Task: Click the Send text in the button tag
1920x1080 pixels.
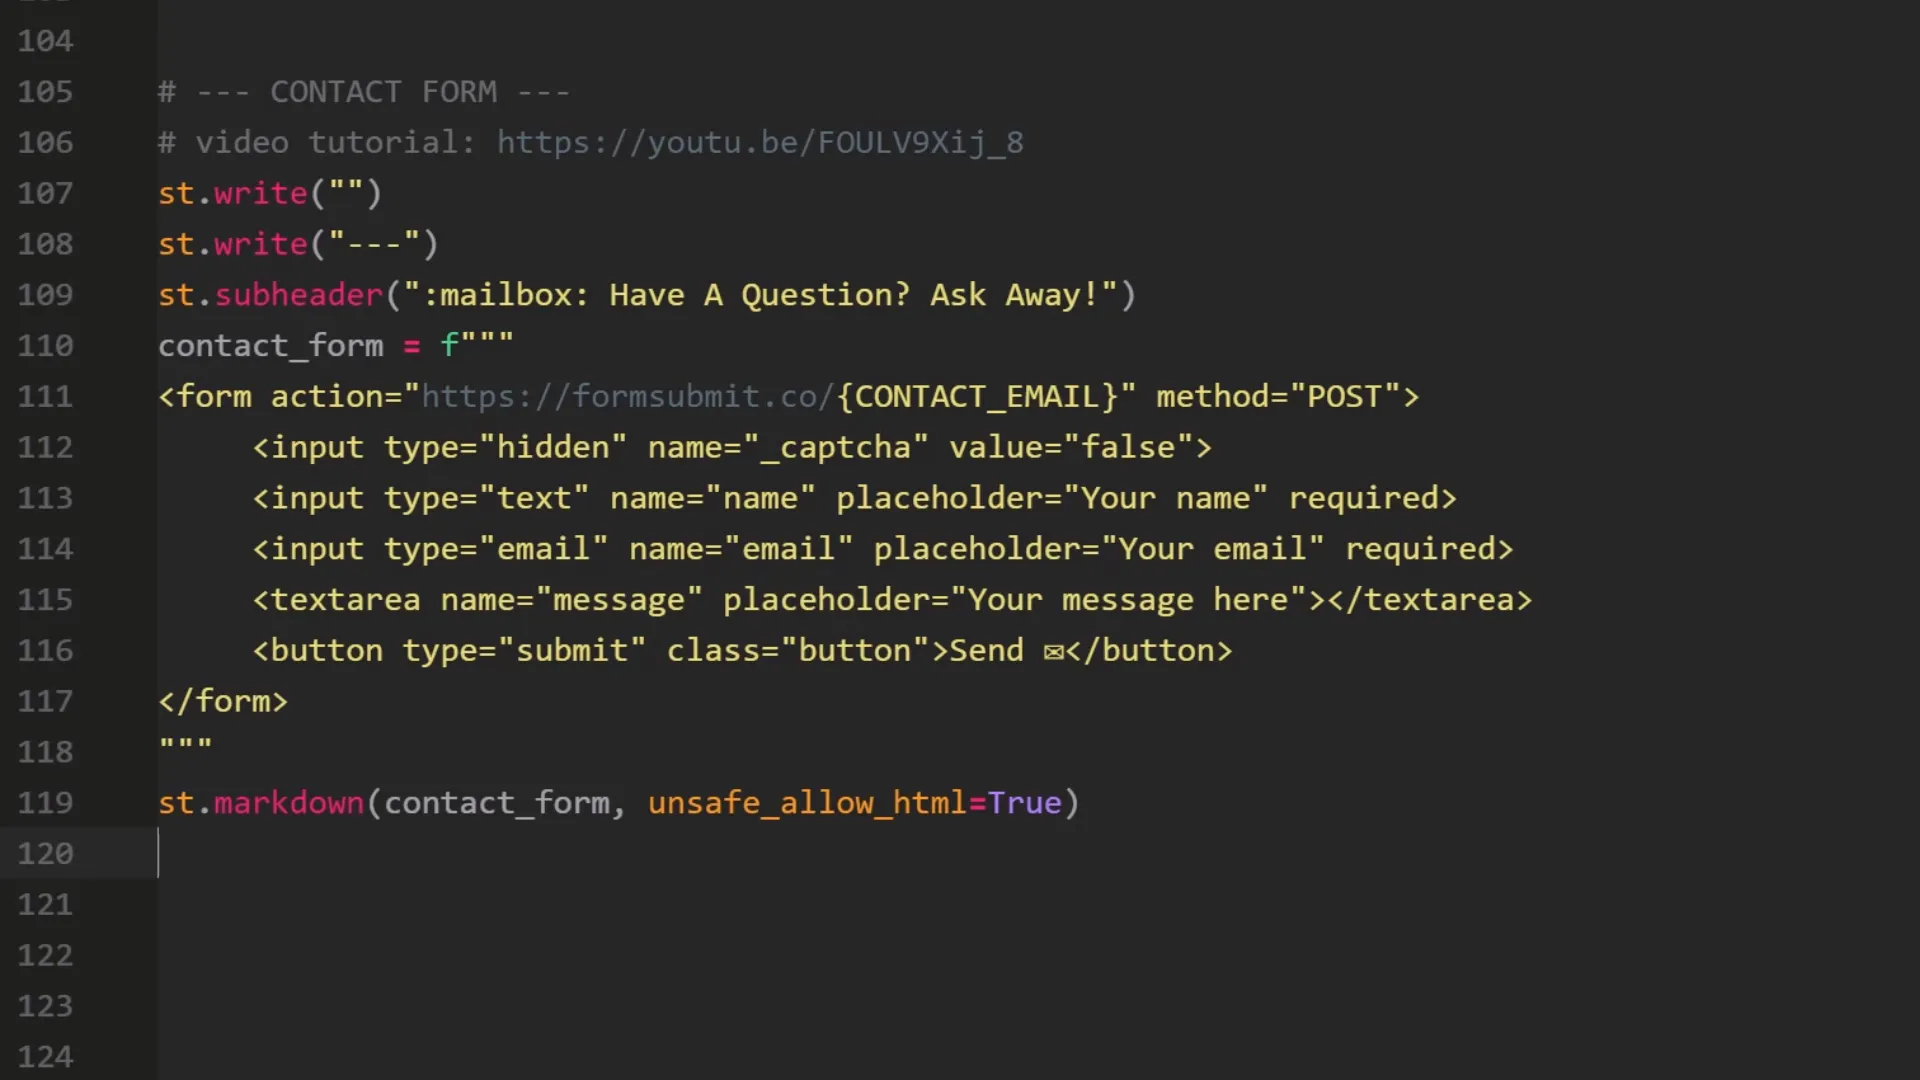Action: click(986, 651)
